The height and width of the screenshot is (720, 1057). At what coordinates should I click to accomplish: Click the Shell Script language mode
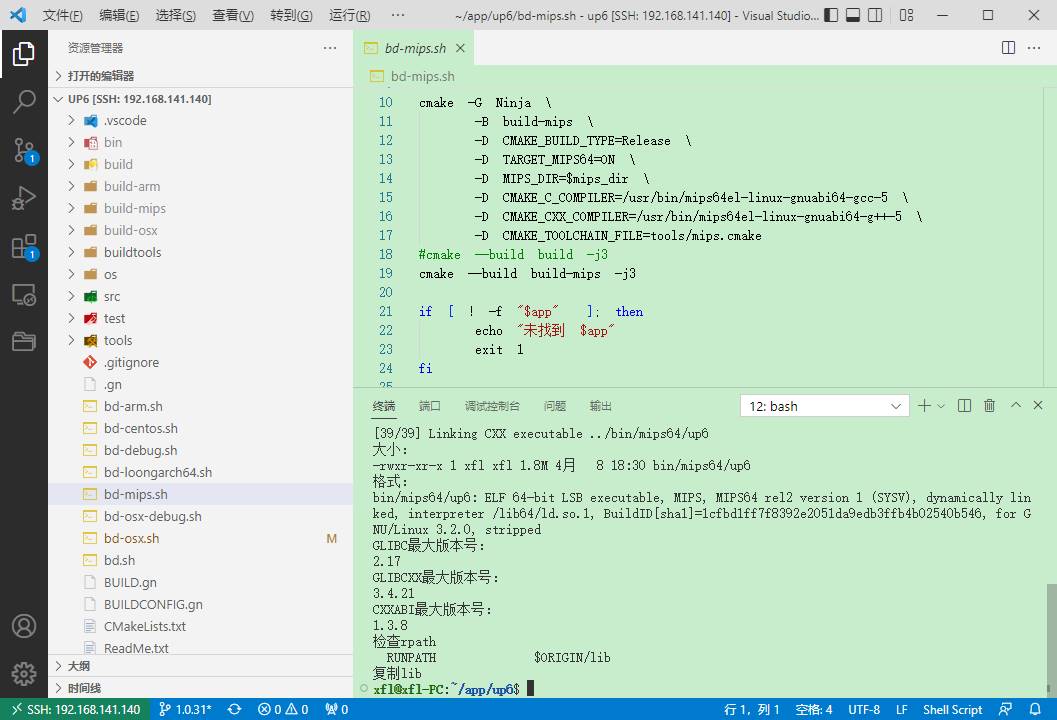tap(951, 709)
